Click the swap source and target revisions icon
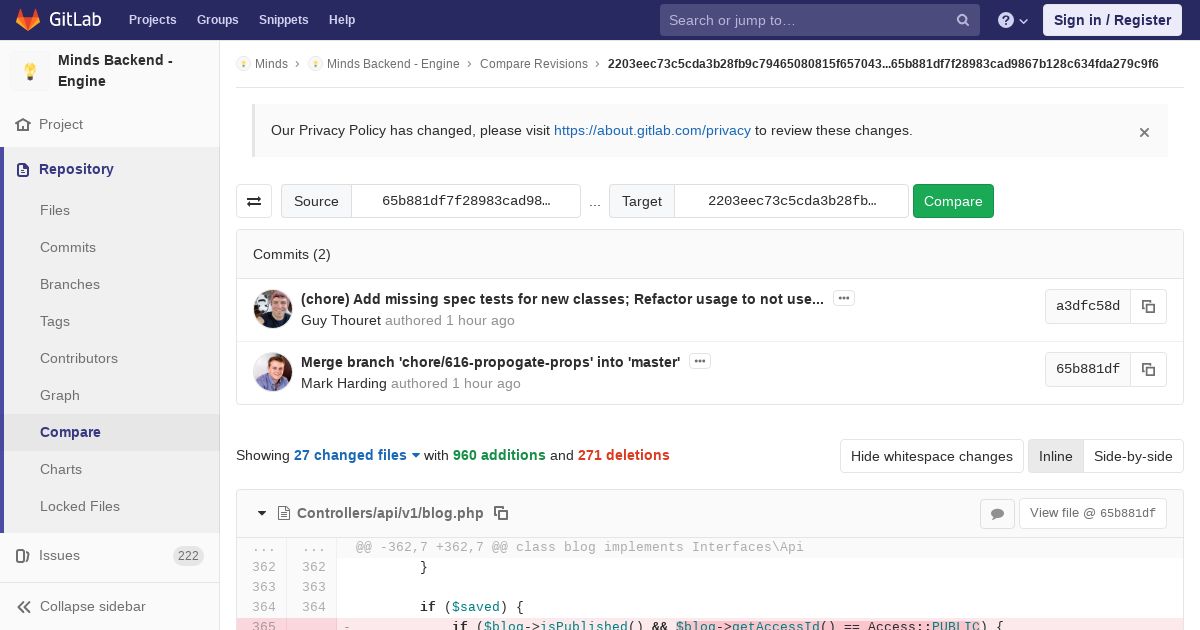Image resolution: width=1200 pixels, height=630 pixels. [254, 201]
